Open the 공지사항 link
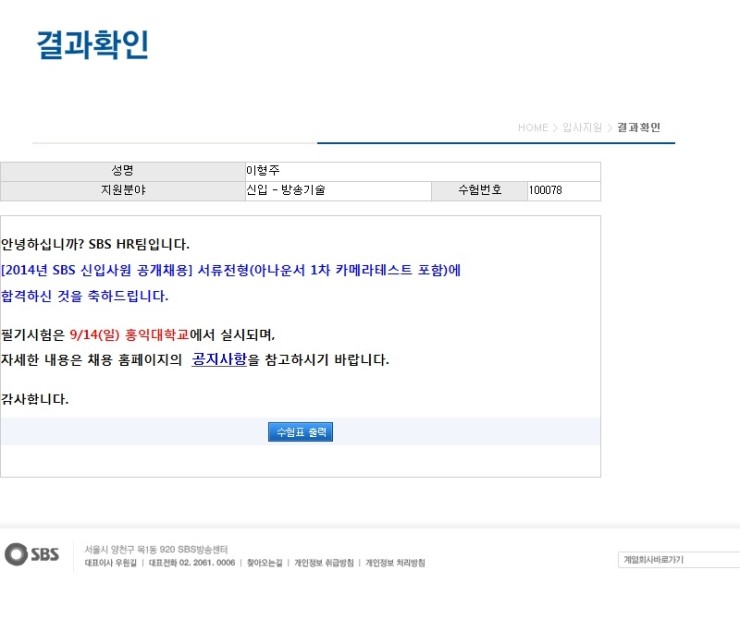The image size is (740, 631). point(219,360)
